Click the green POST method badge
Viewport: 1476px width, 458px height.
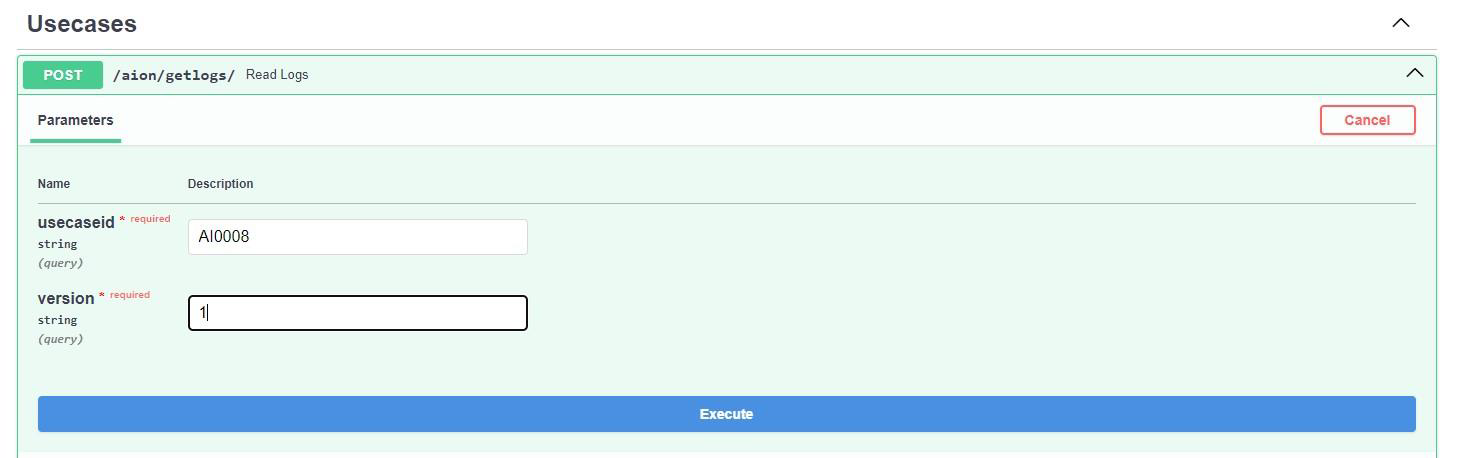click(x=63, y=75)
